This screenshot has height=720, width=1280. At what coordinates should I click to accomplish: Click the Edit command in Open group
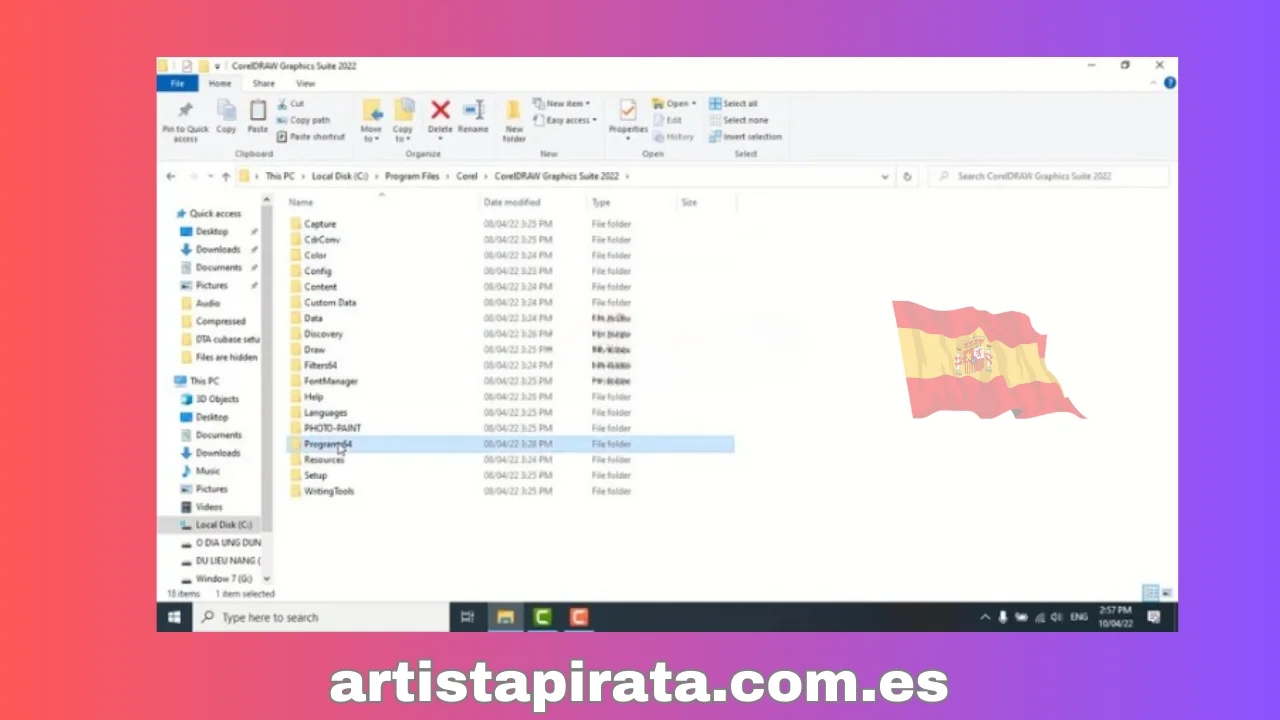667,120
